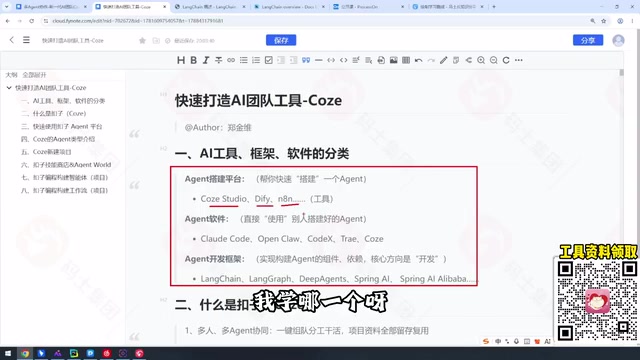Insert a hyperlink using the link icon

pyautogui.click(x=231, y=60)
